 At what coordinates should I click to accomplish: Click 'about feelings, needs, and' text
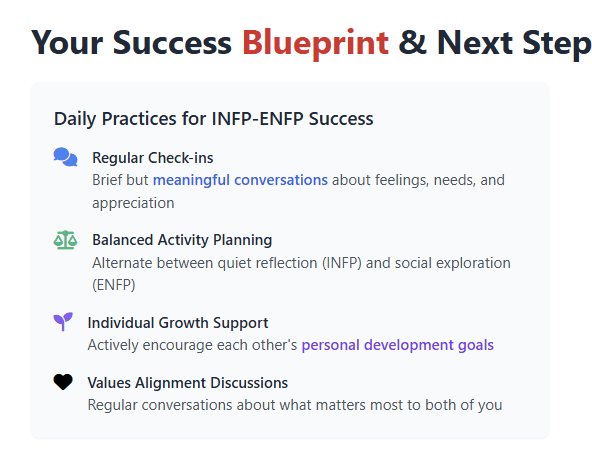pos(418,180)
